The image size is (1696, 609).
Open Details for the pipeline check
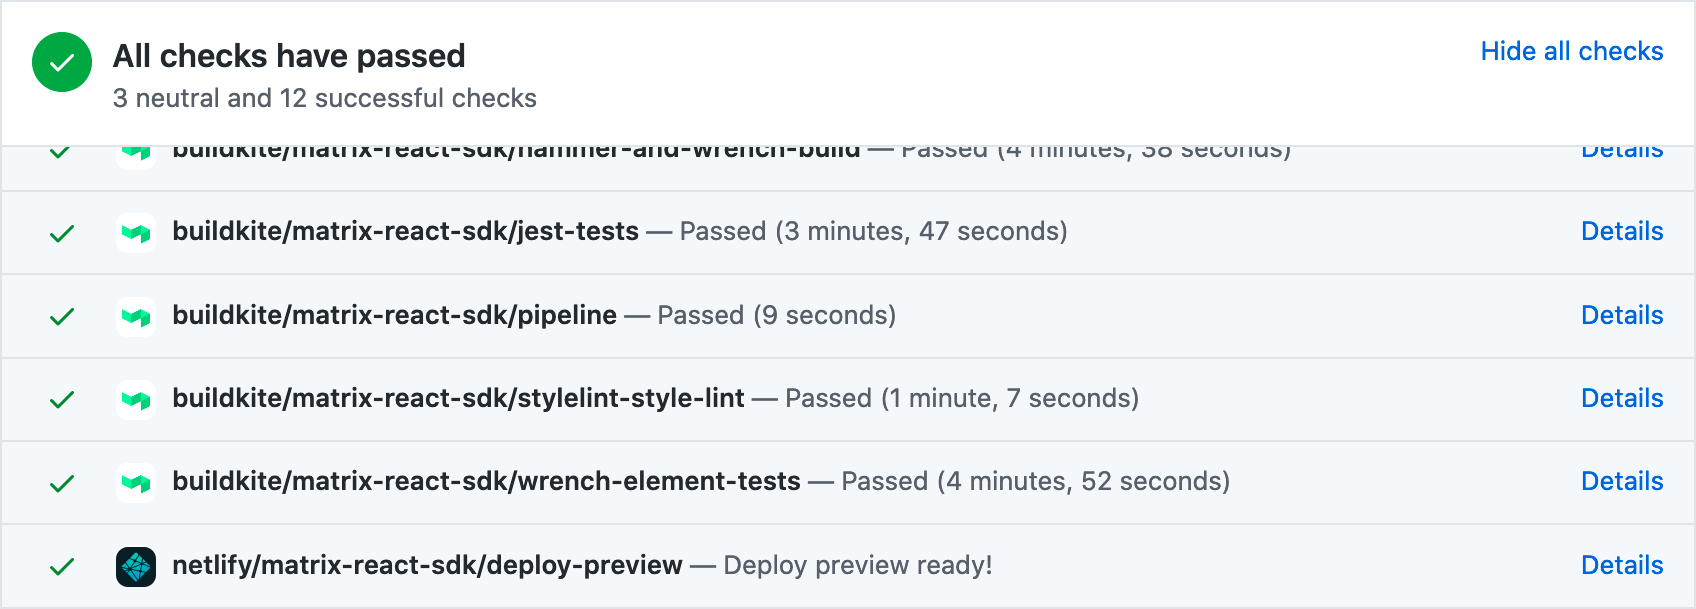(x=1622, y=315)
